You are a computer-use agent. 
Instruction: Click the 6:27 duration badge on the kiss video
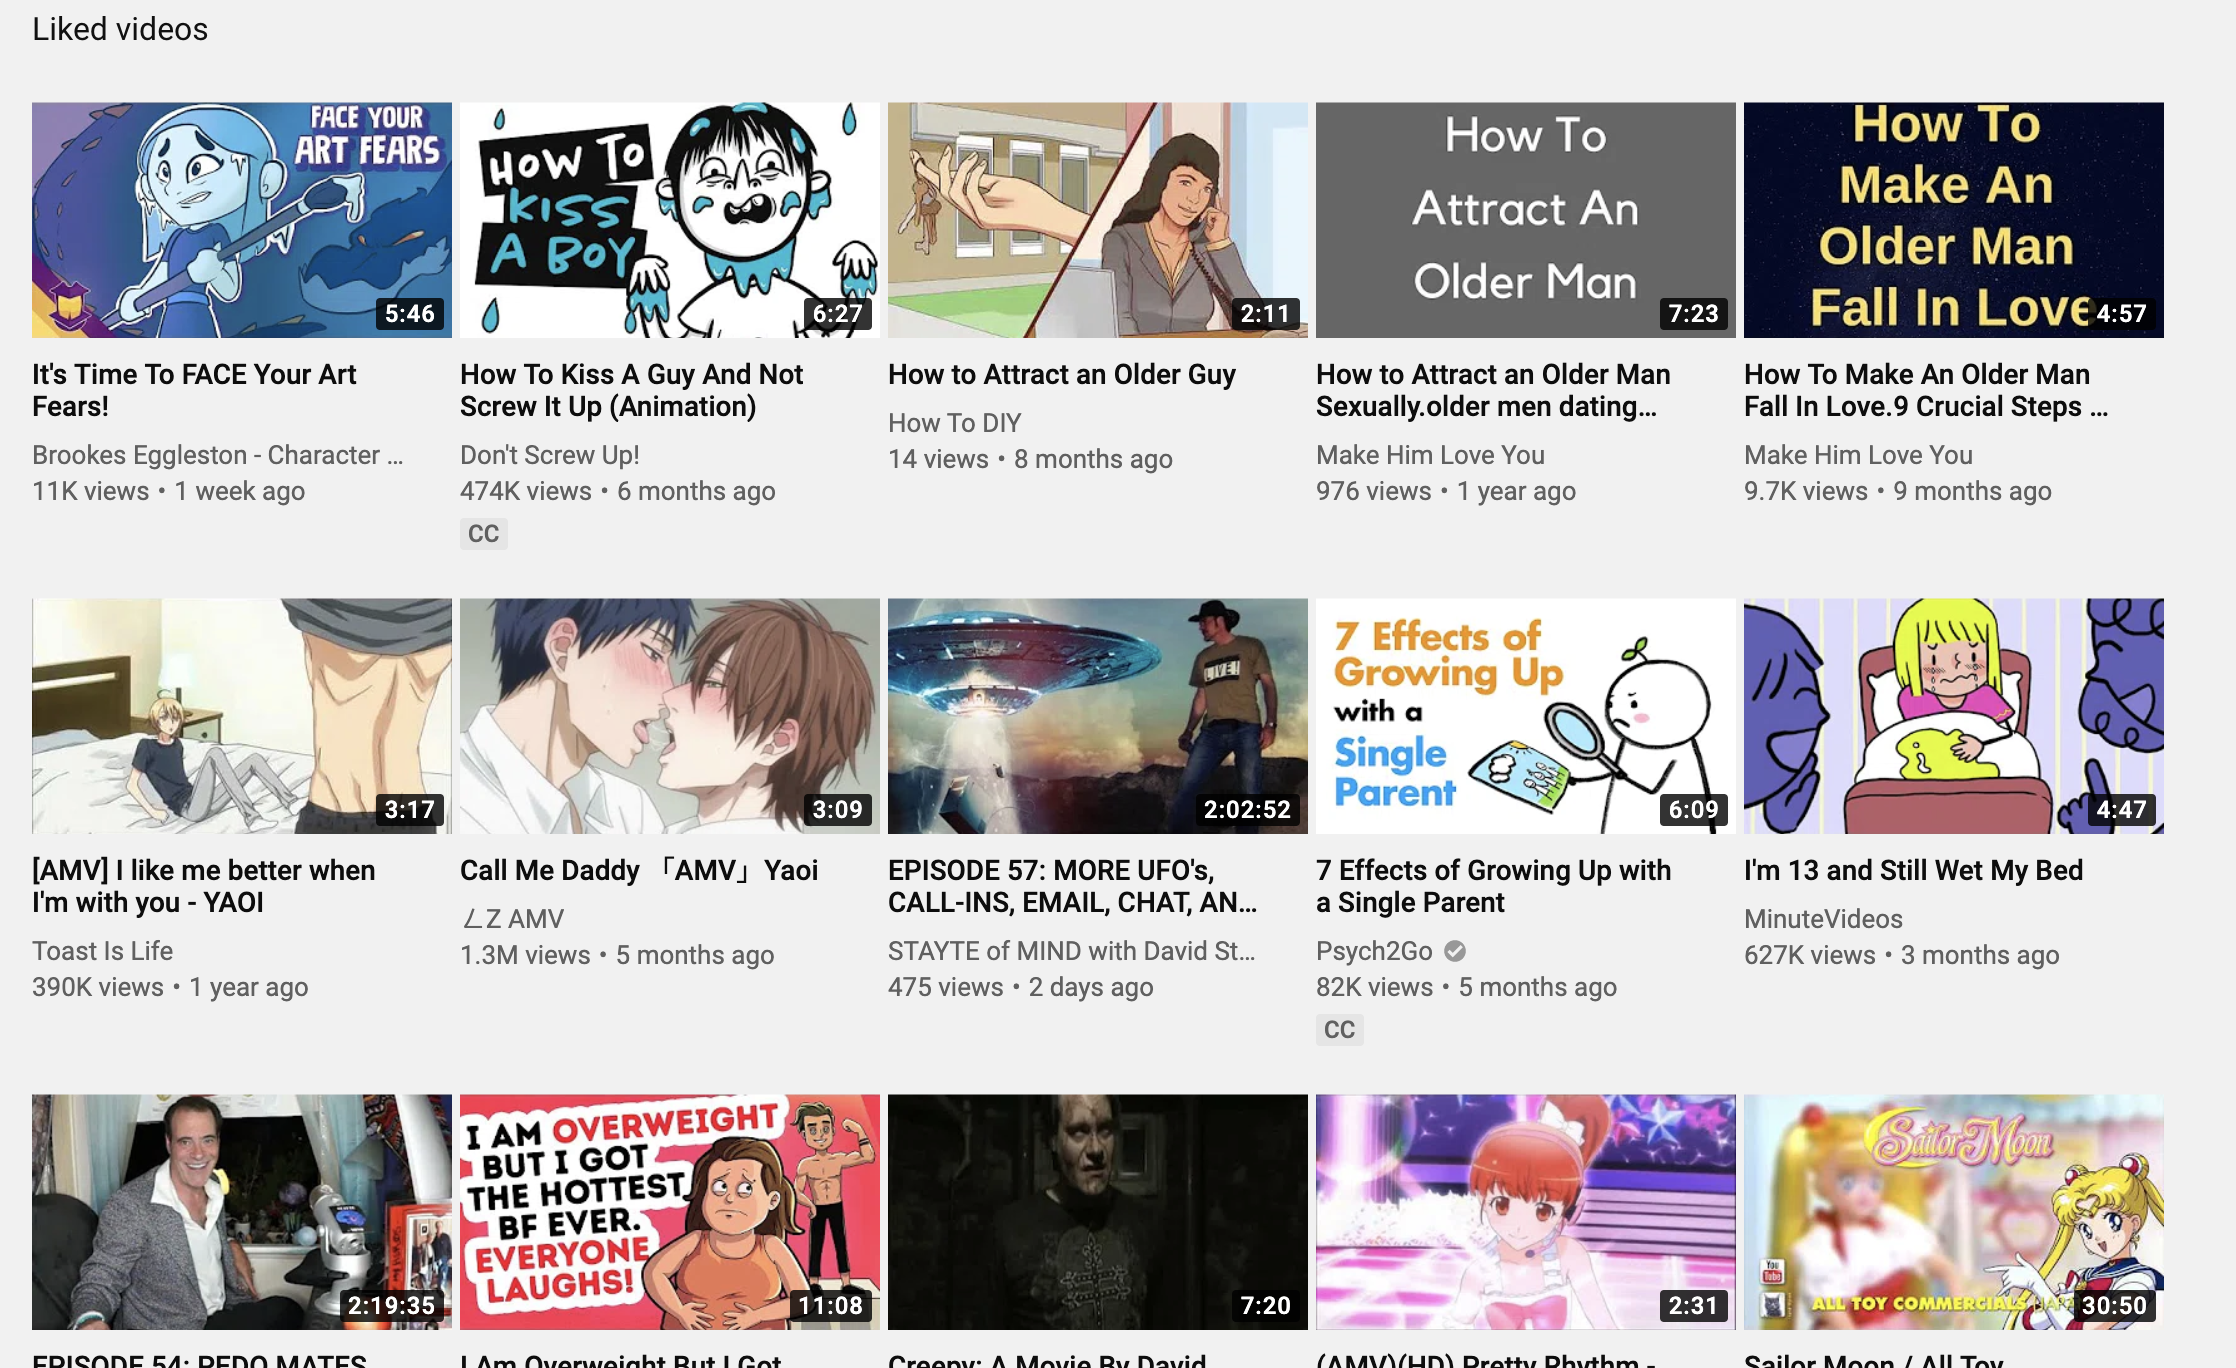click(837, 314)
